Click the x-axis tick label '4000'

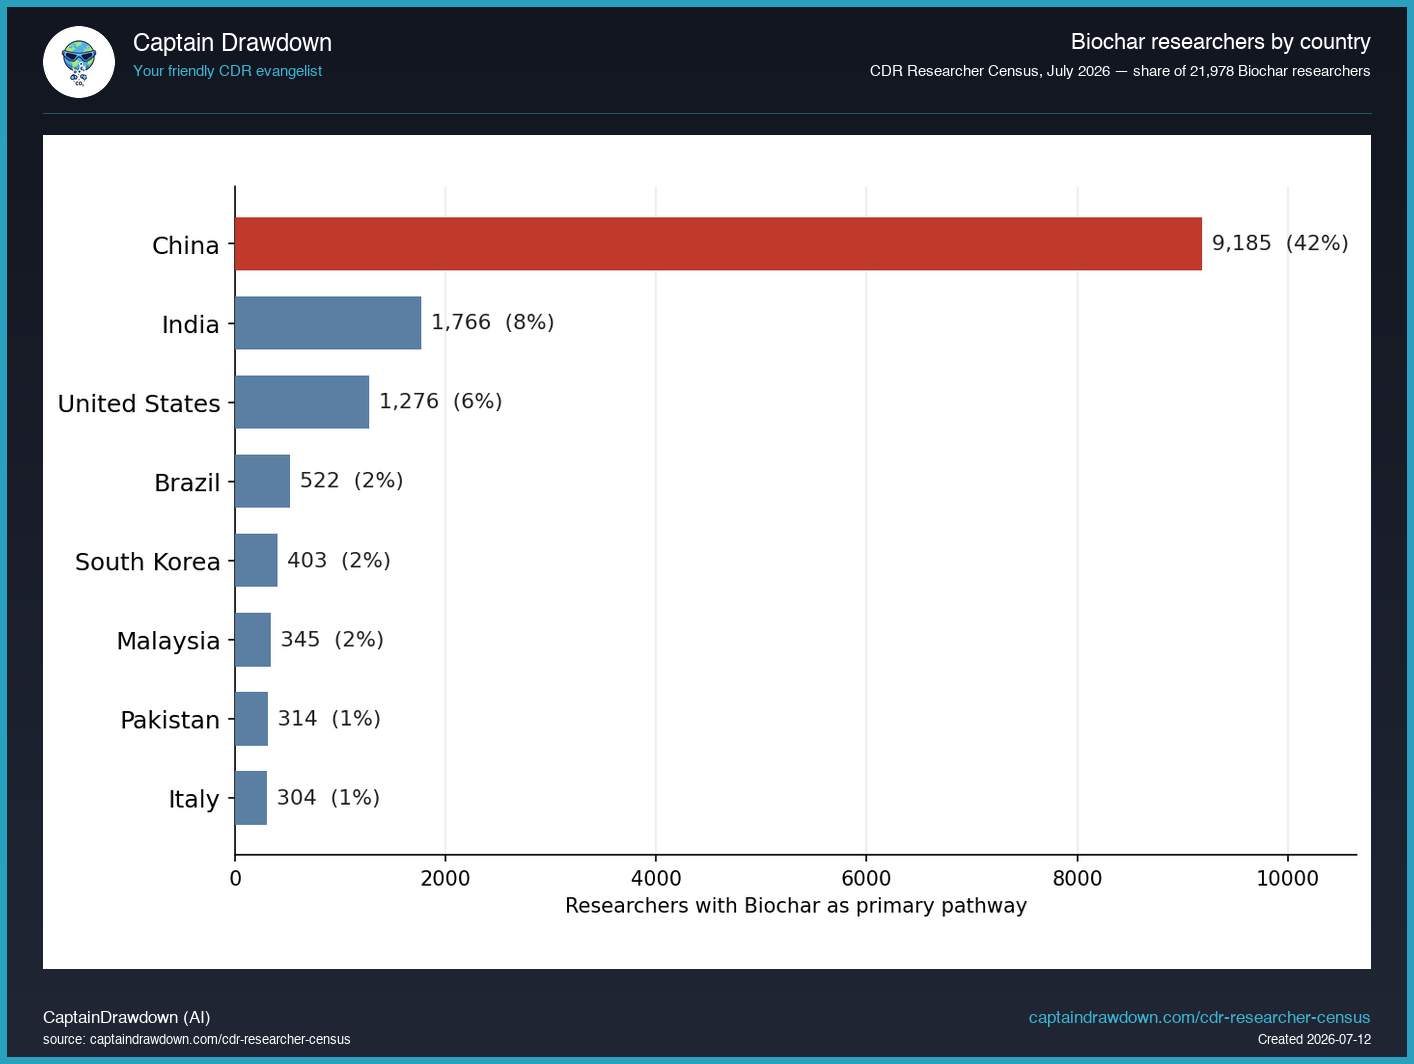(656, 879)
